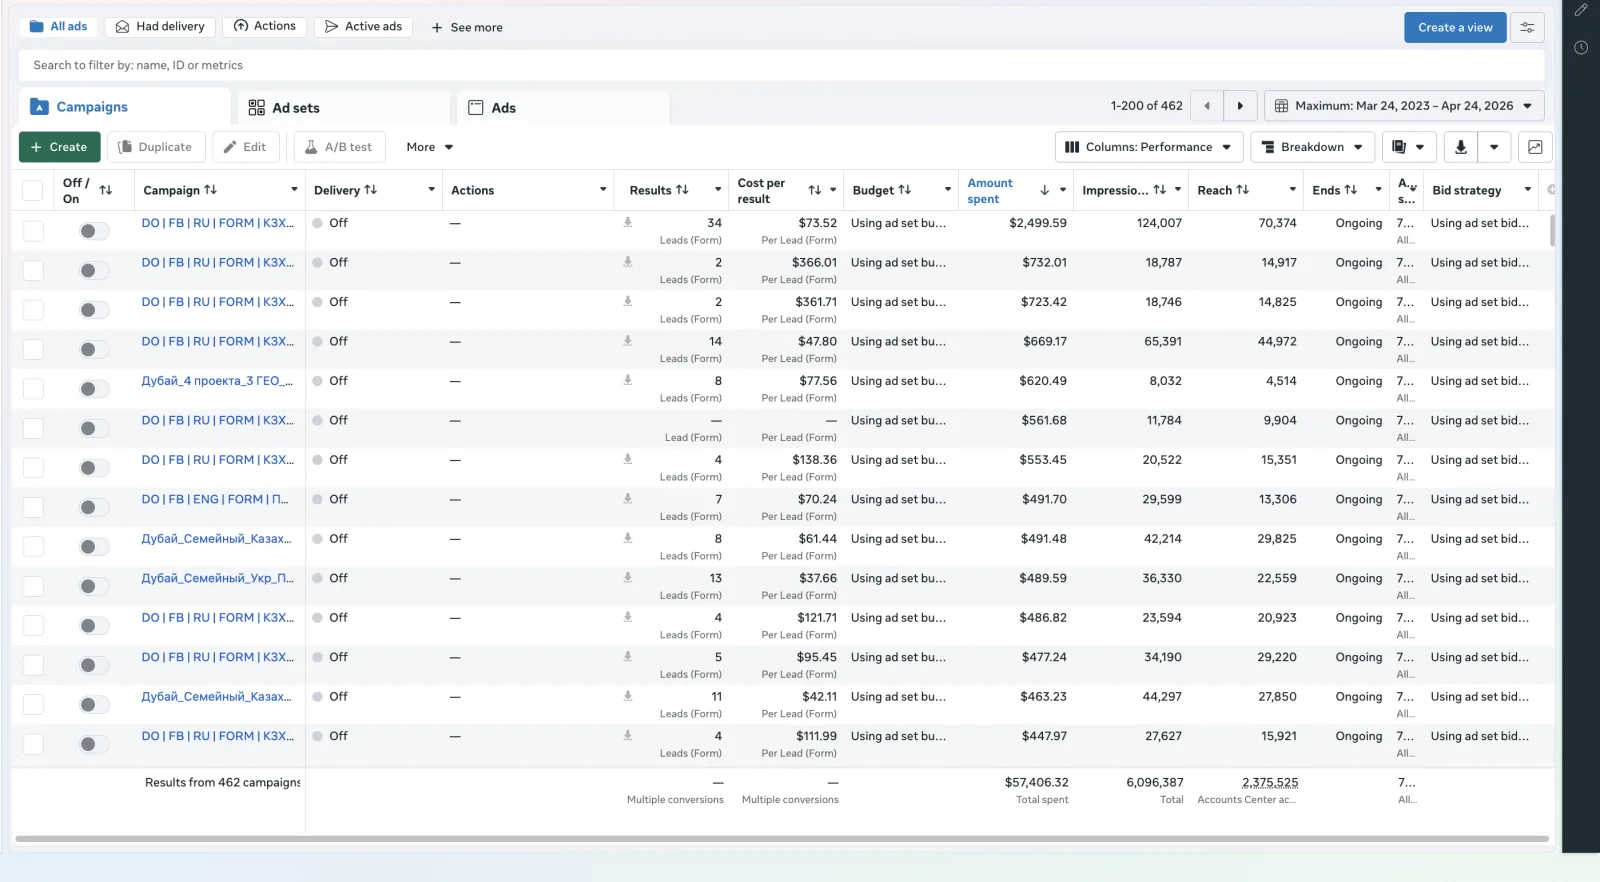Open the More menu in the toolbar
The image size is (1600, 882).
[x=430, y=147]
